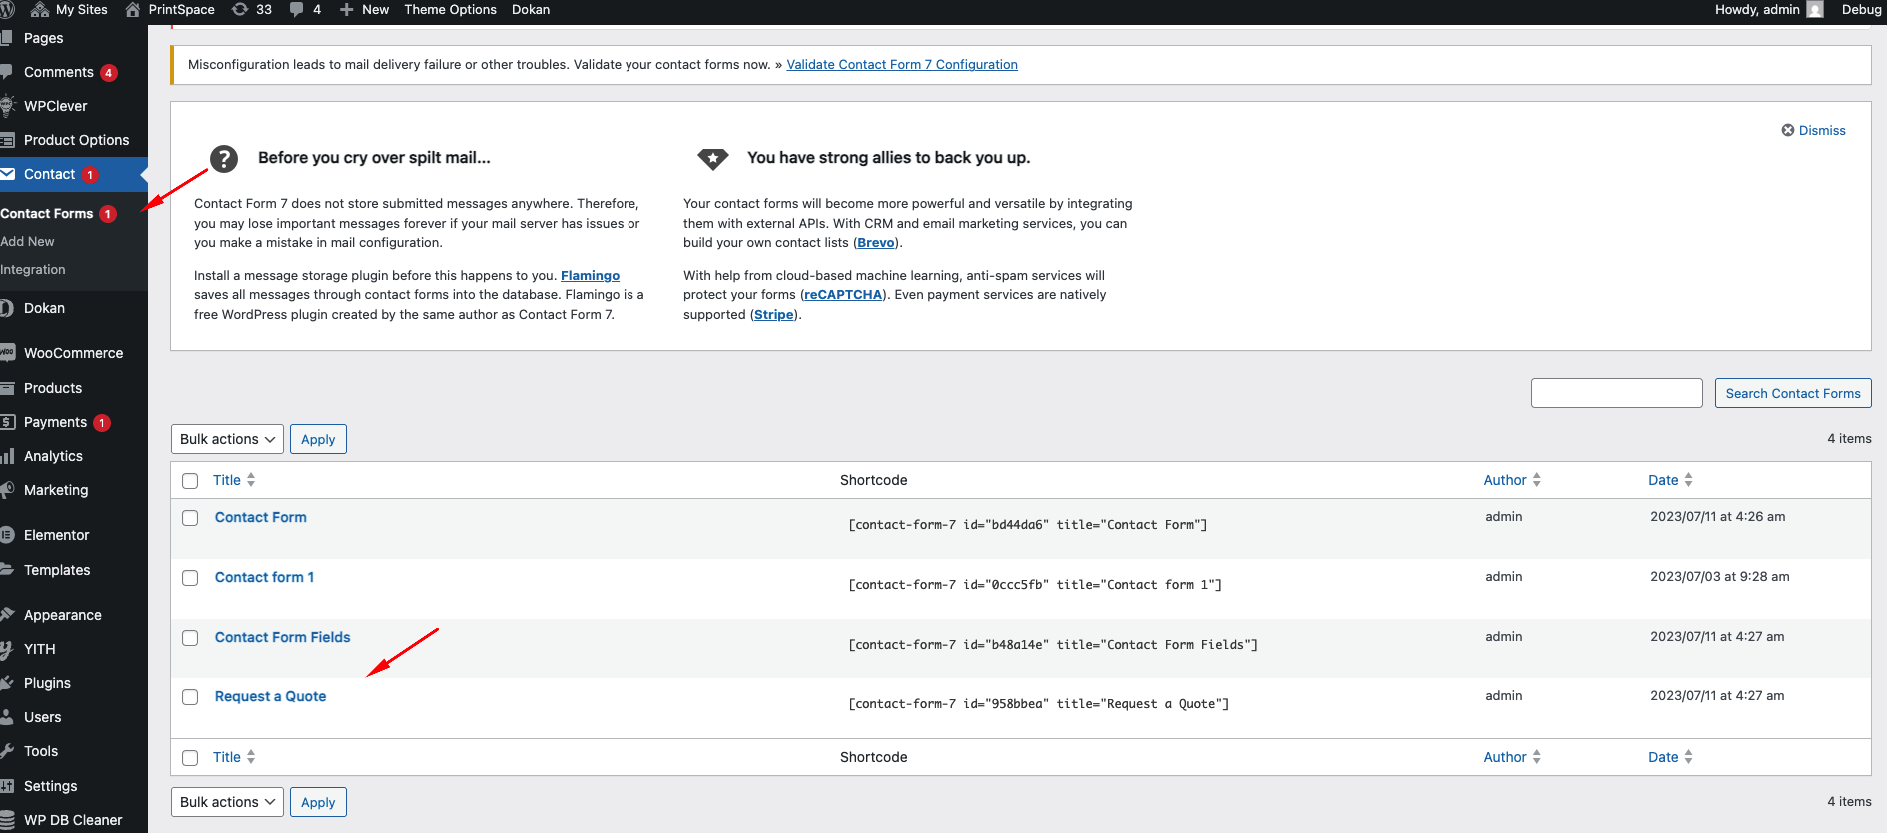Sort by Author in table footer

[1512, 757]
